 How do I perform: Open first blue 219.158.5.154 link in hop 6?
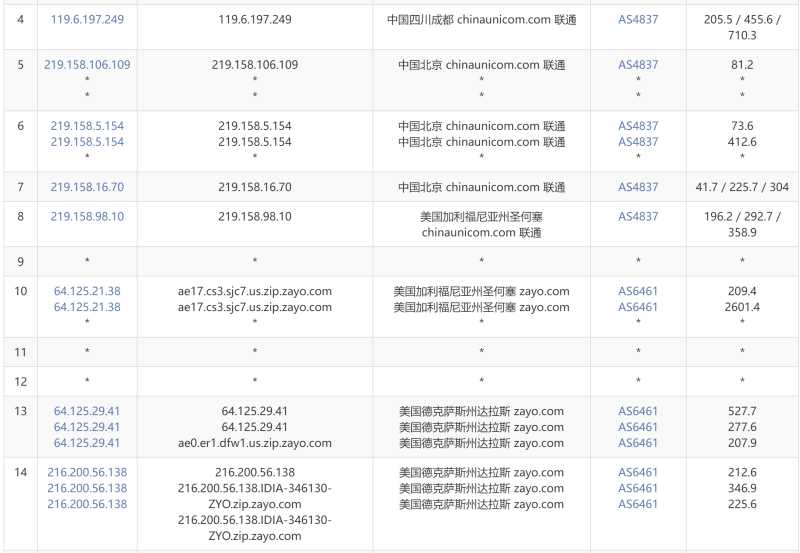[x=87, y=126]
